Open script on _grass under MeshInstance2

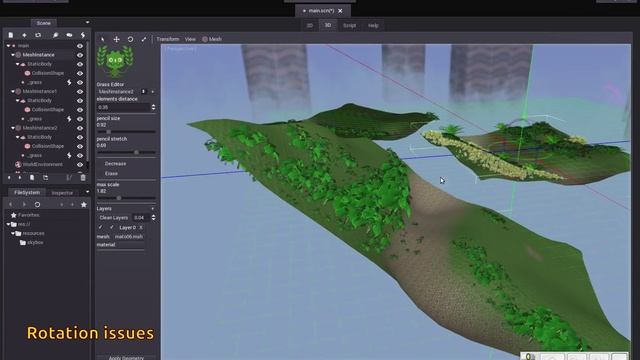(x=69, y=156)
